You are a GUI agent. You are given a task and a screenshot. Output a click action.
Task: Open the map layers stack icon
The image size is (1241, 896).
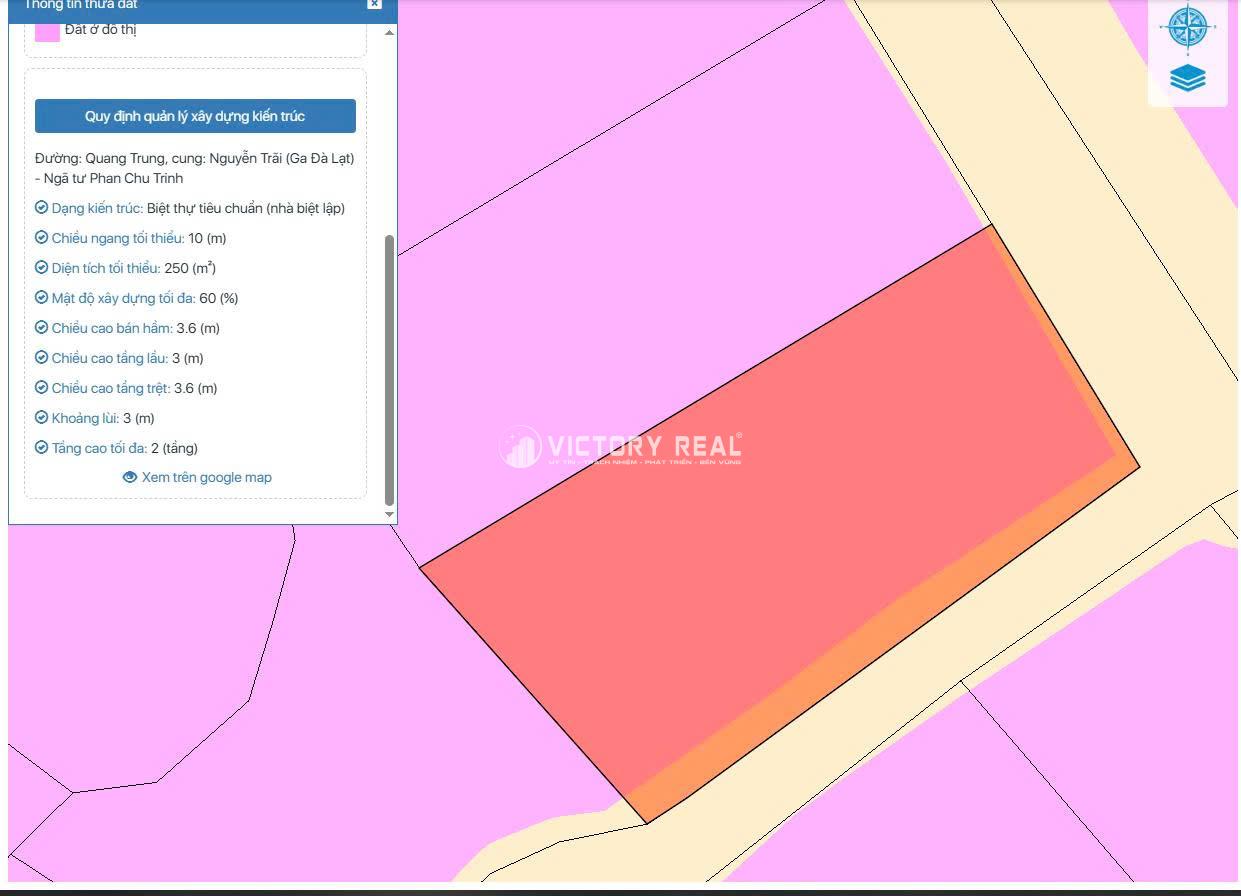(1187, 78)
